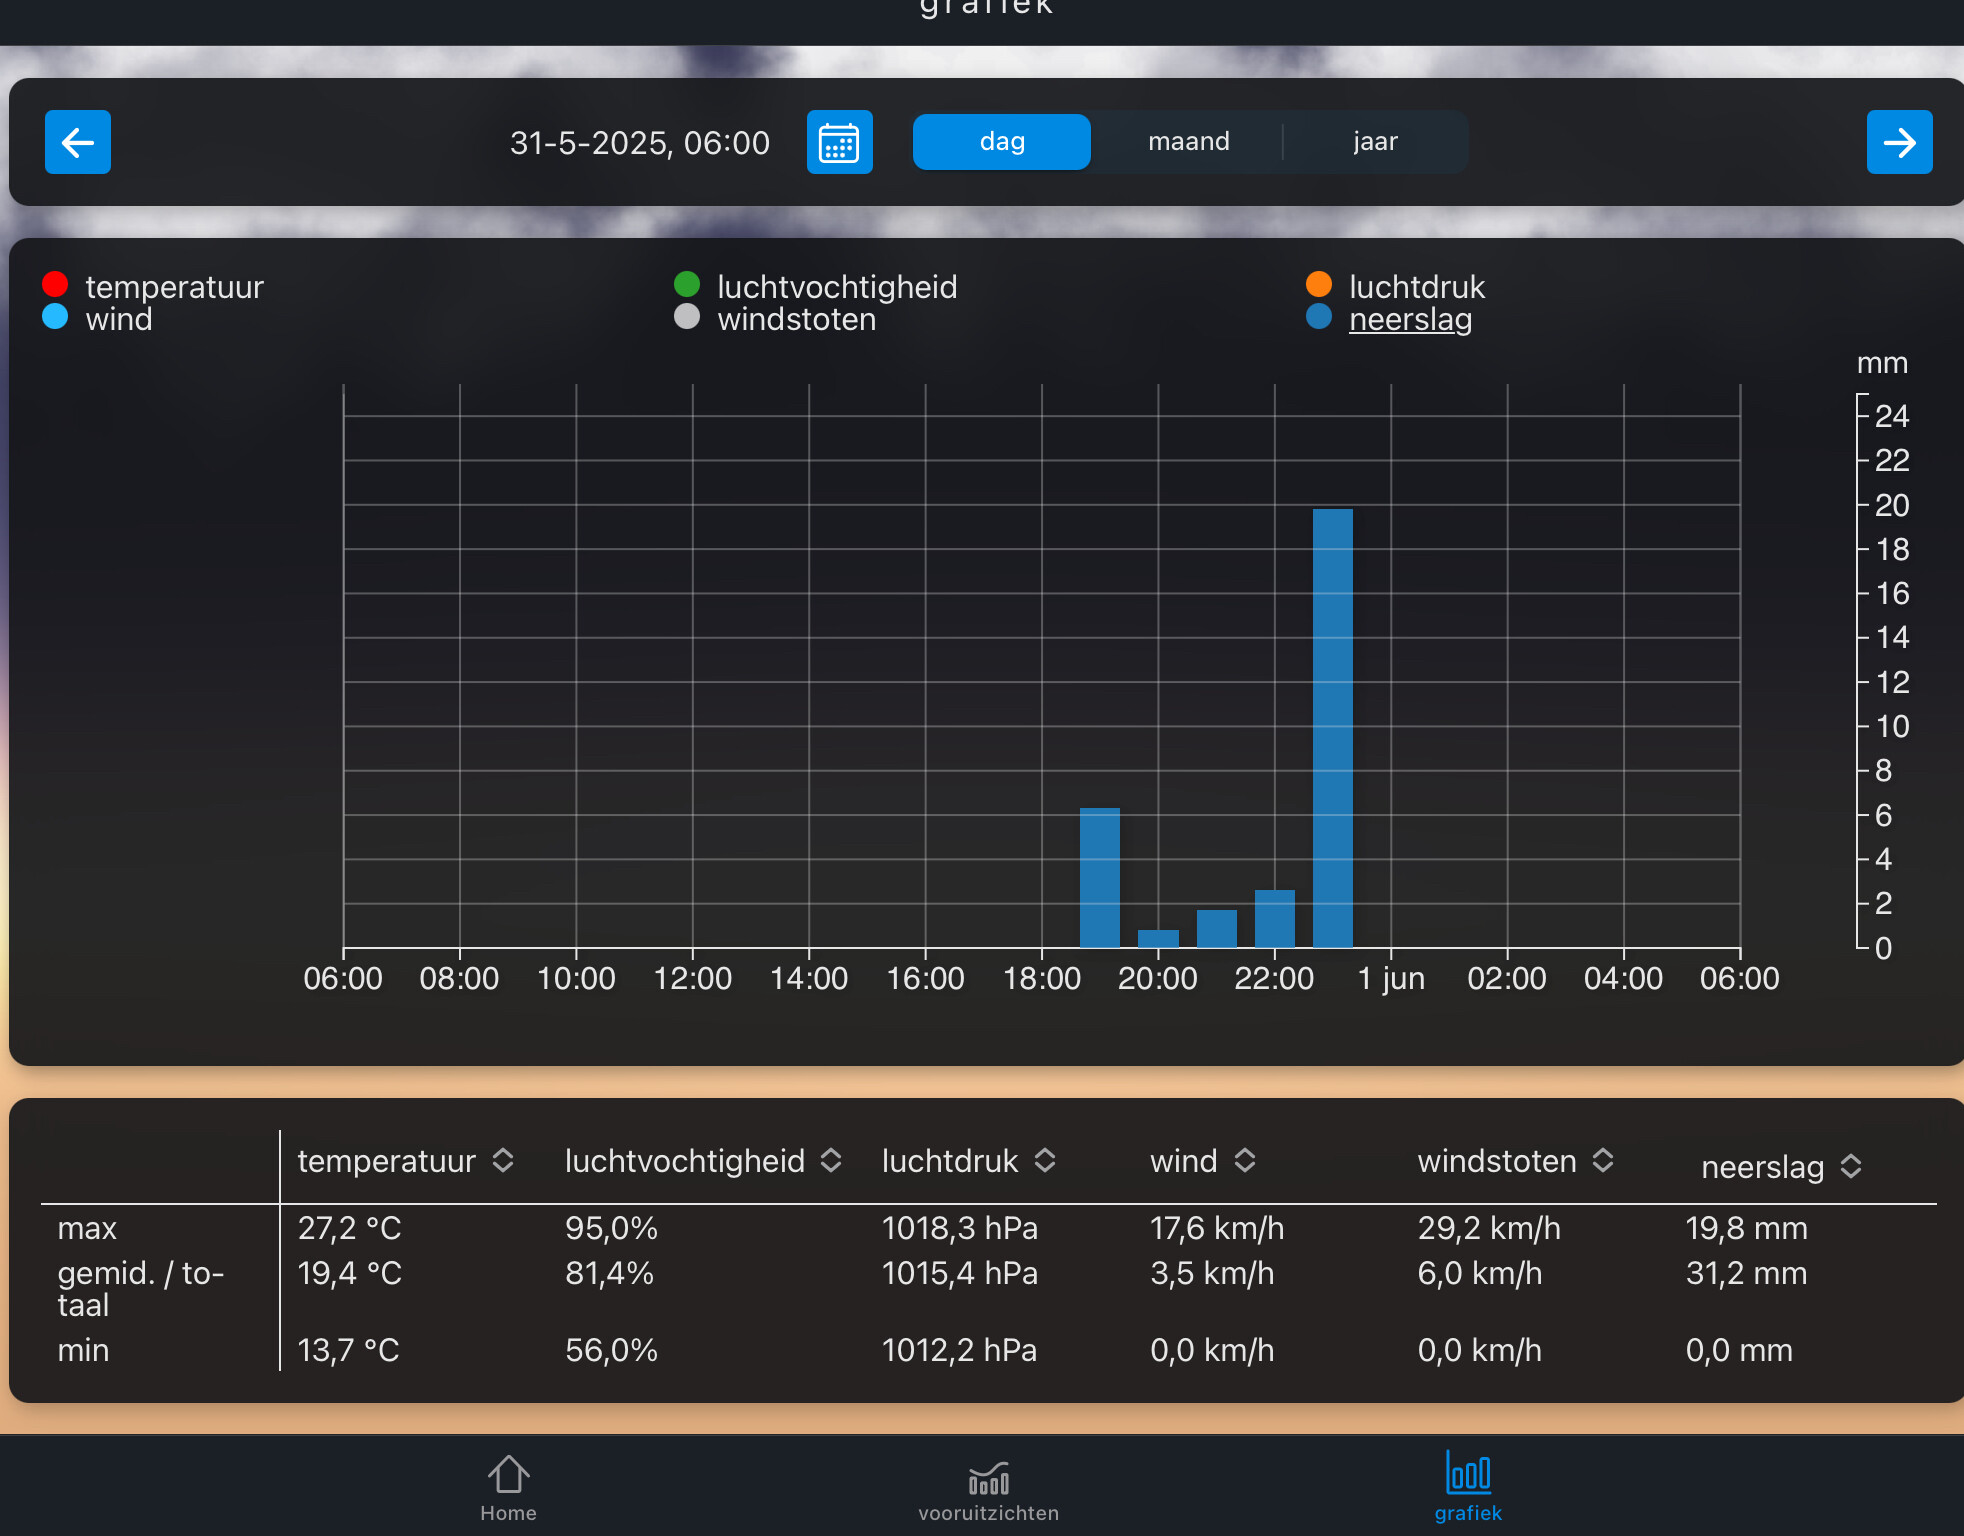Image resolution: width=1964 pixels, height=1536 pixels.
Task: Click the green luchtvochtigheid legend dot
Action: pos(687,285)
